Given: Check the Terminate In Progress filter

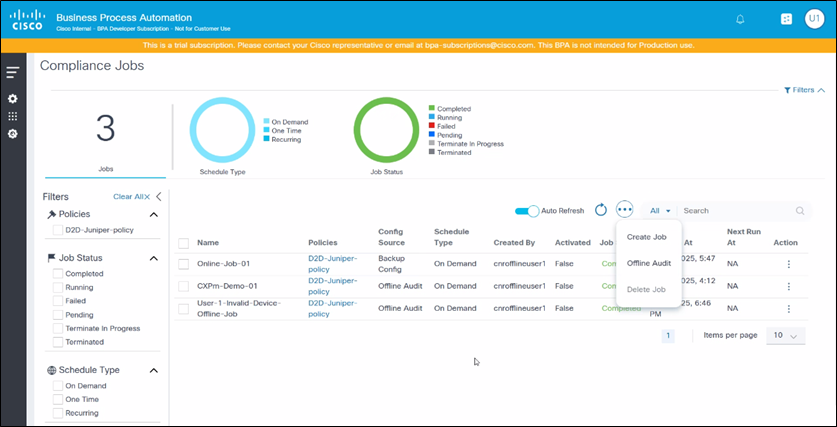Looking at the screenshot, I should click(x=58, y=328).
